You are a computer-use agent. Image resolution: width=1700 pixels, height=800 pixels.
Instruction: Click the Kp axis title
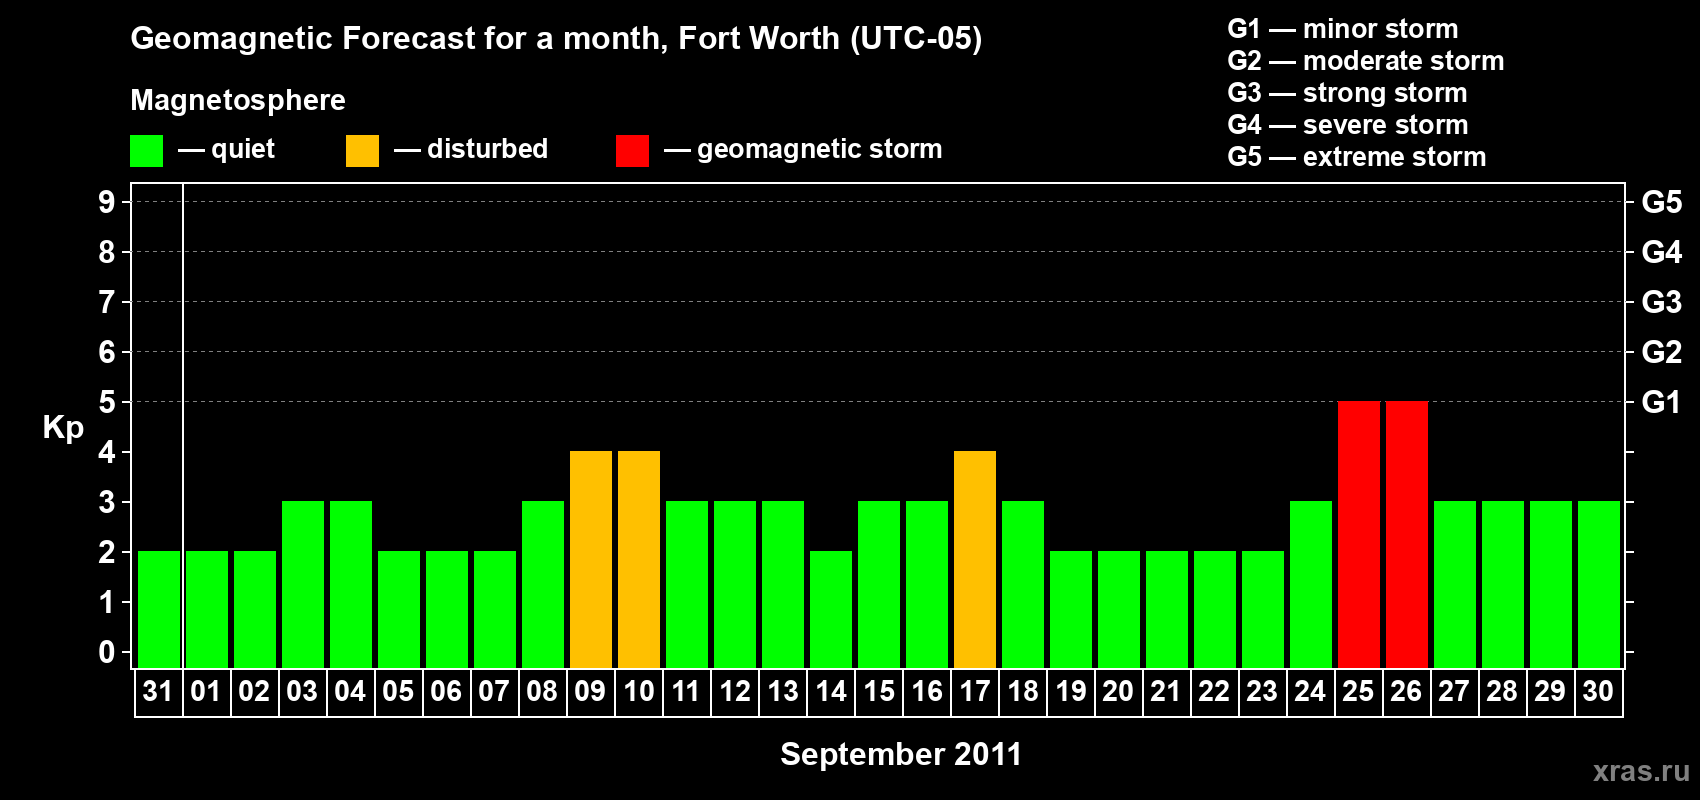[63, 428]
